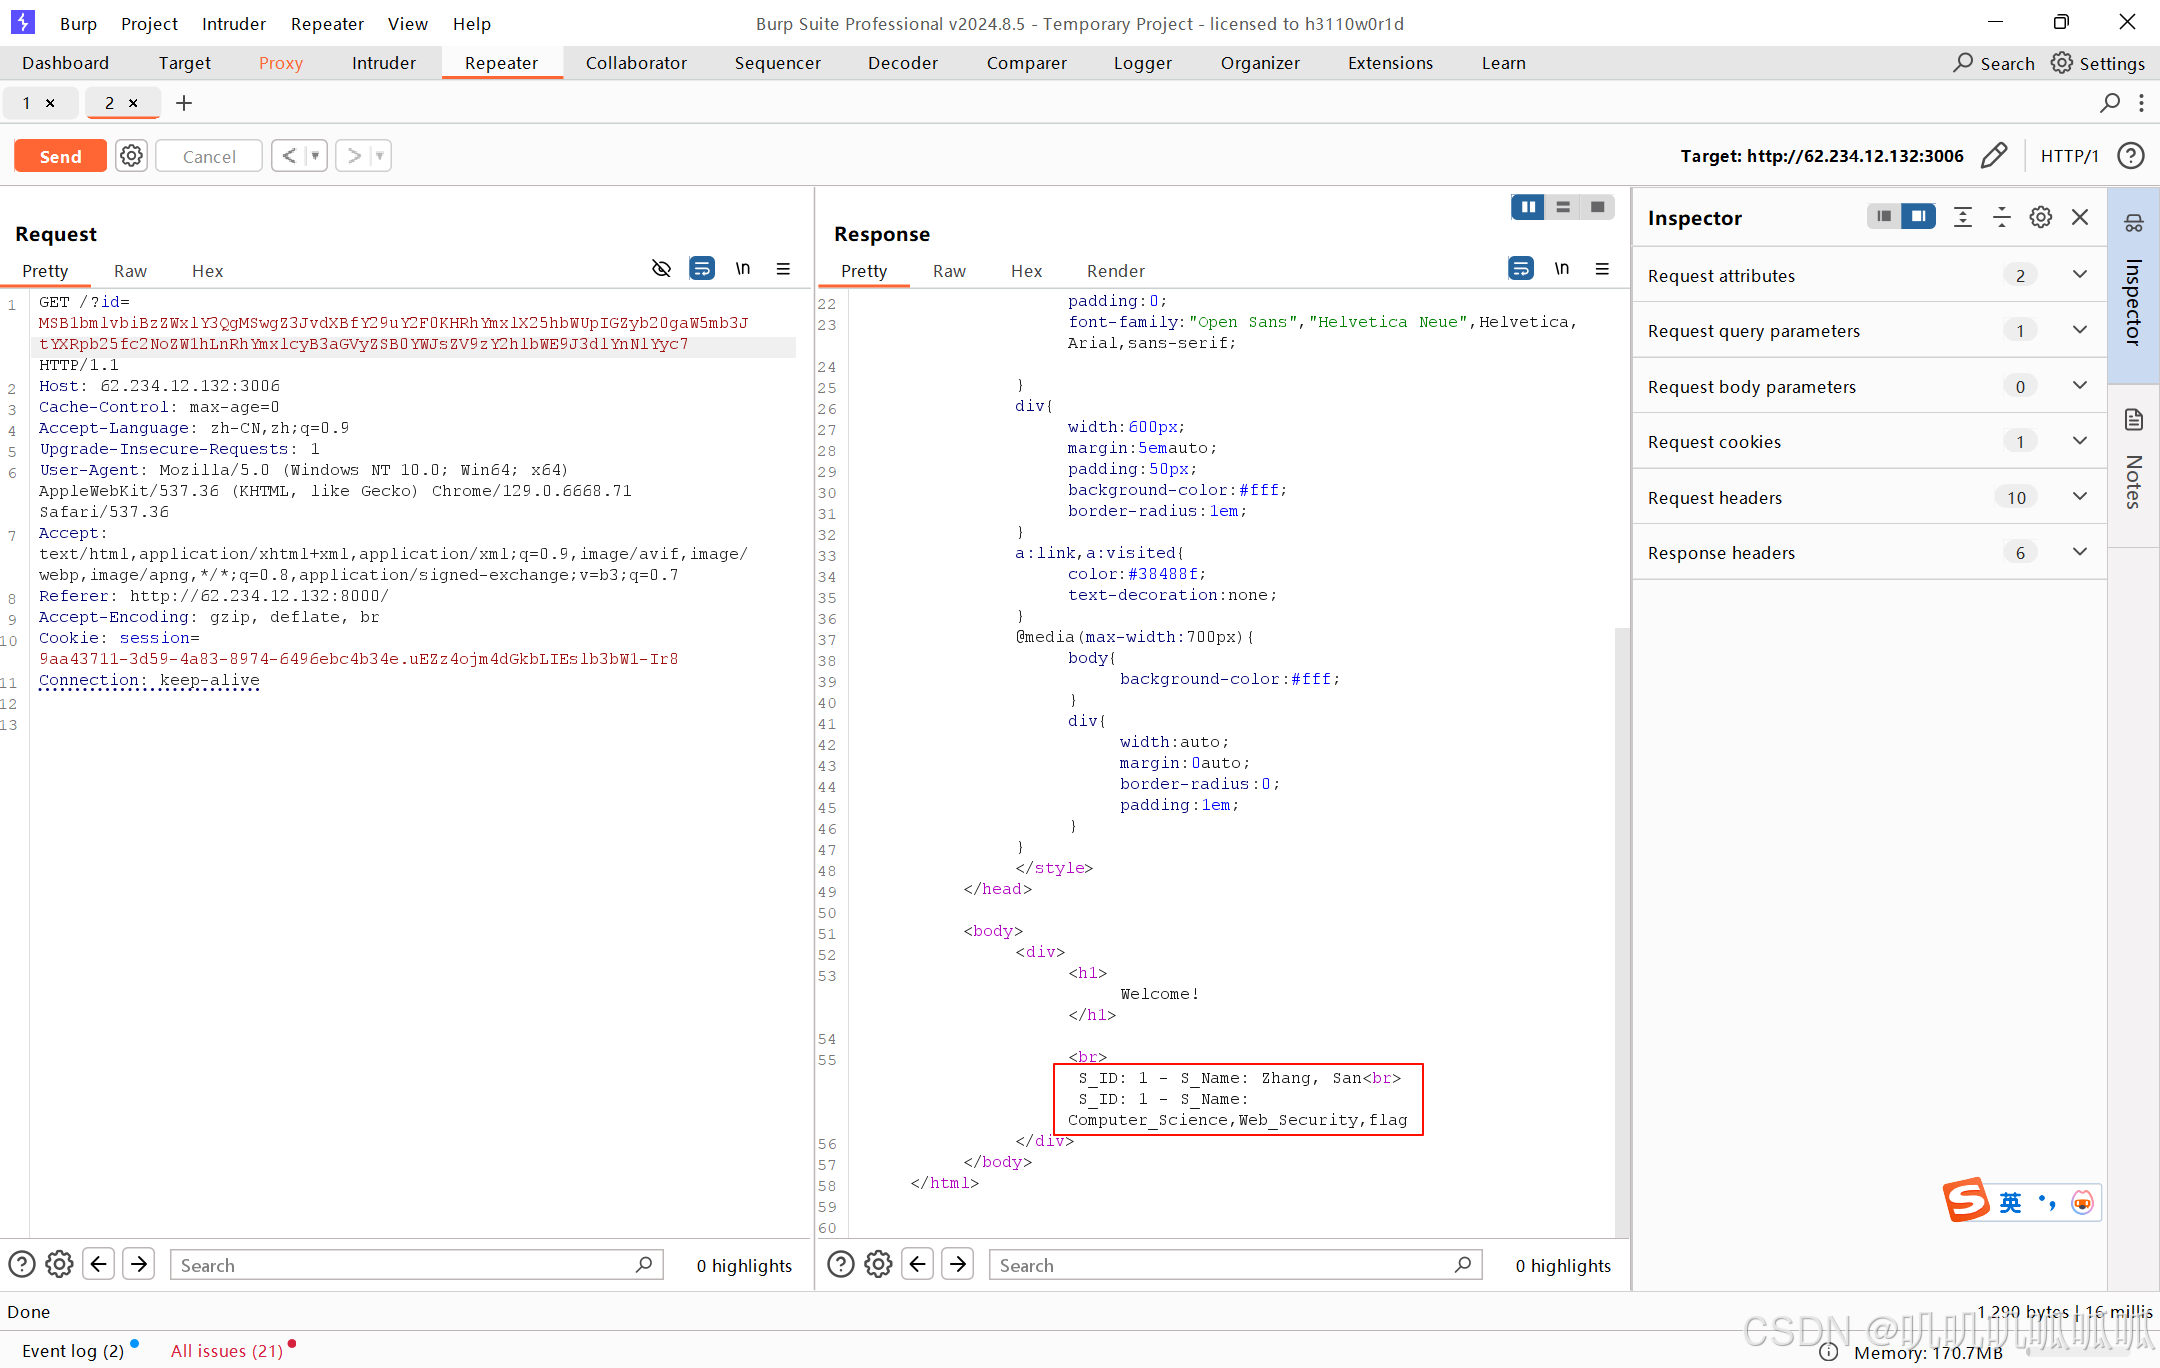Click the Response vertical scrollbar

[1621, 930]
